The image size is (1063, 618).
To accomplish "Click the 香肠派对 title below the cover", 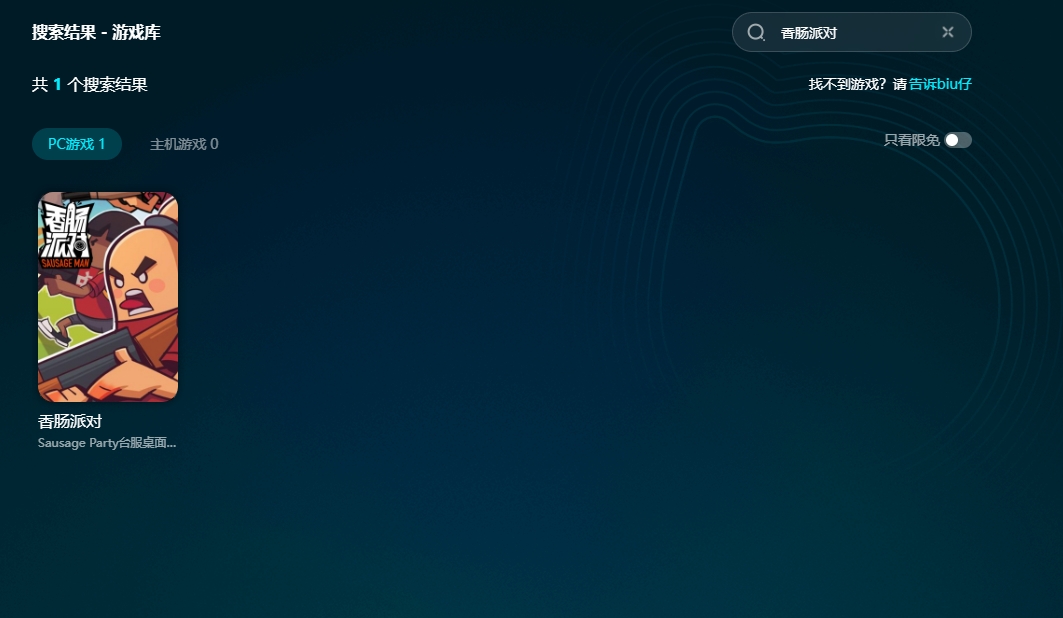I will click(x=70, y=422).
